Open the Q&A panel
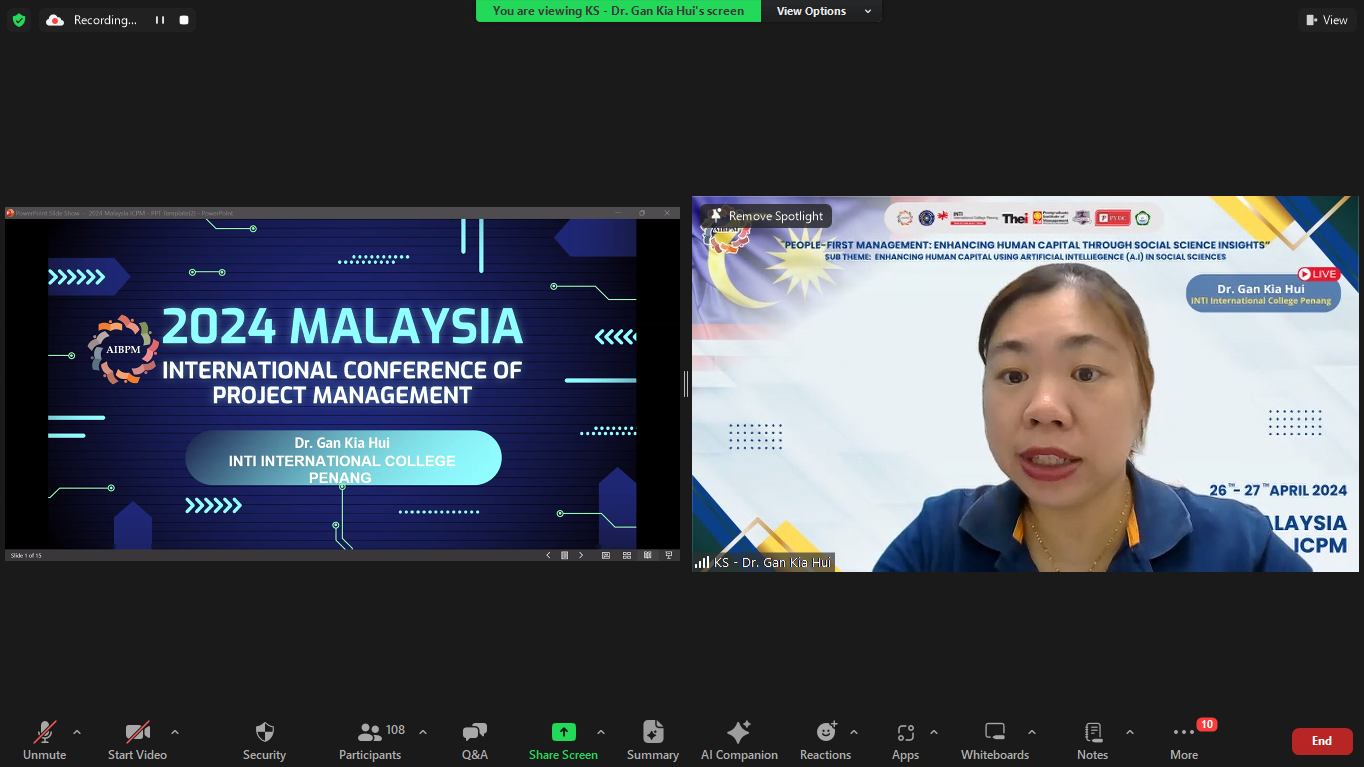This screenshot has height=767, width=1364. click(x=475, y=741)
